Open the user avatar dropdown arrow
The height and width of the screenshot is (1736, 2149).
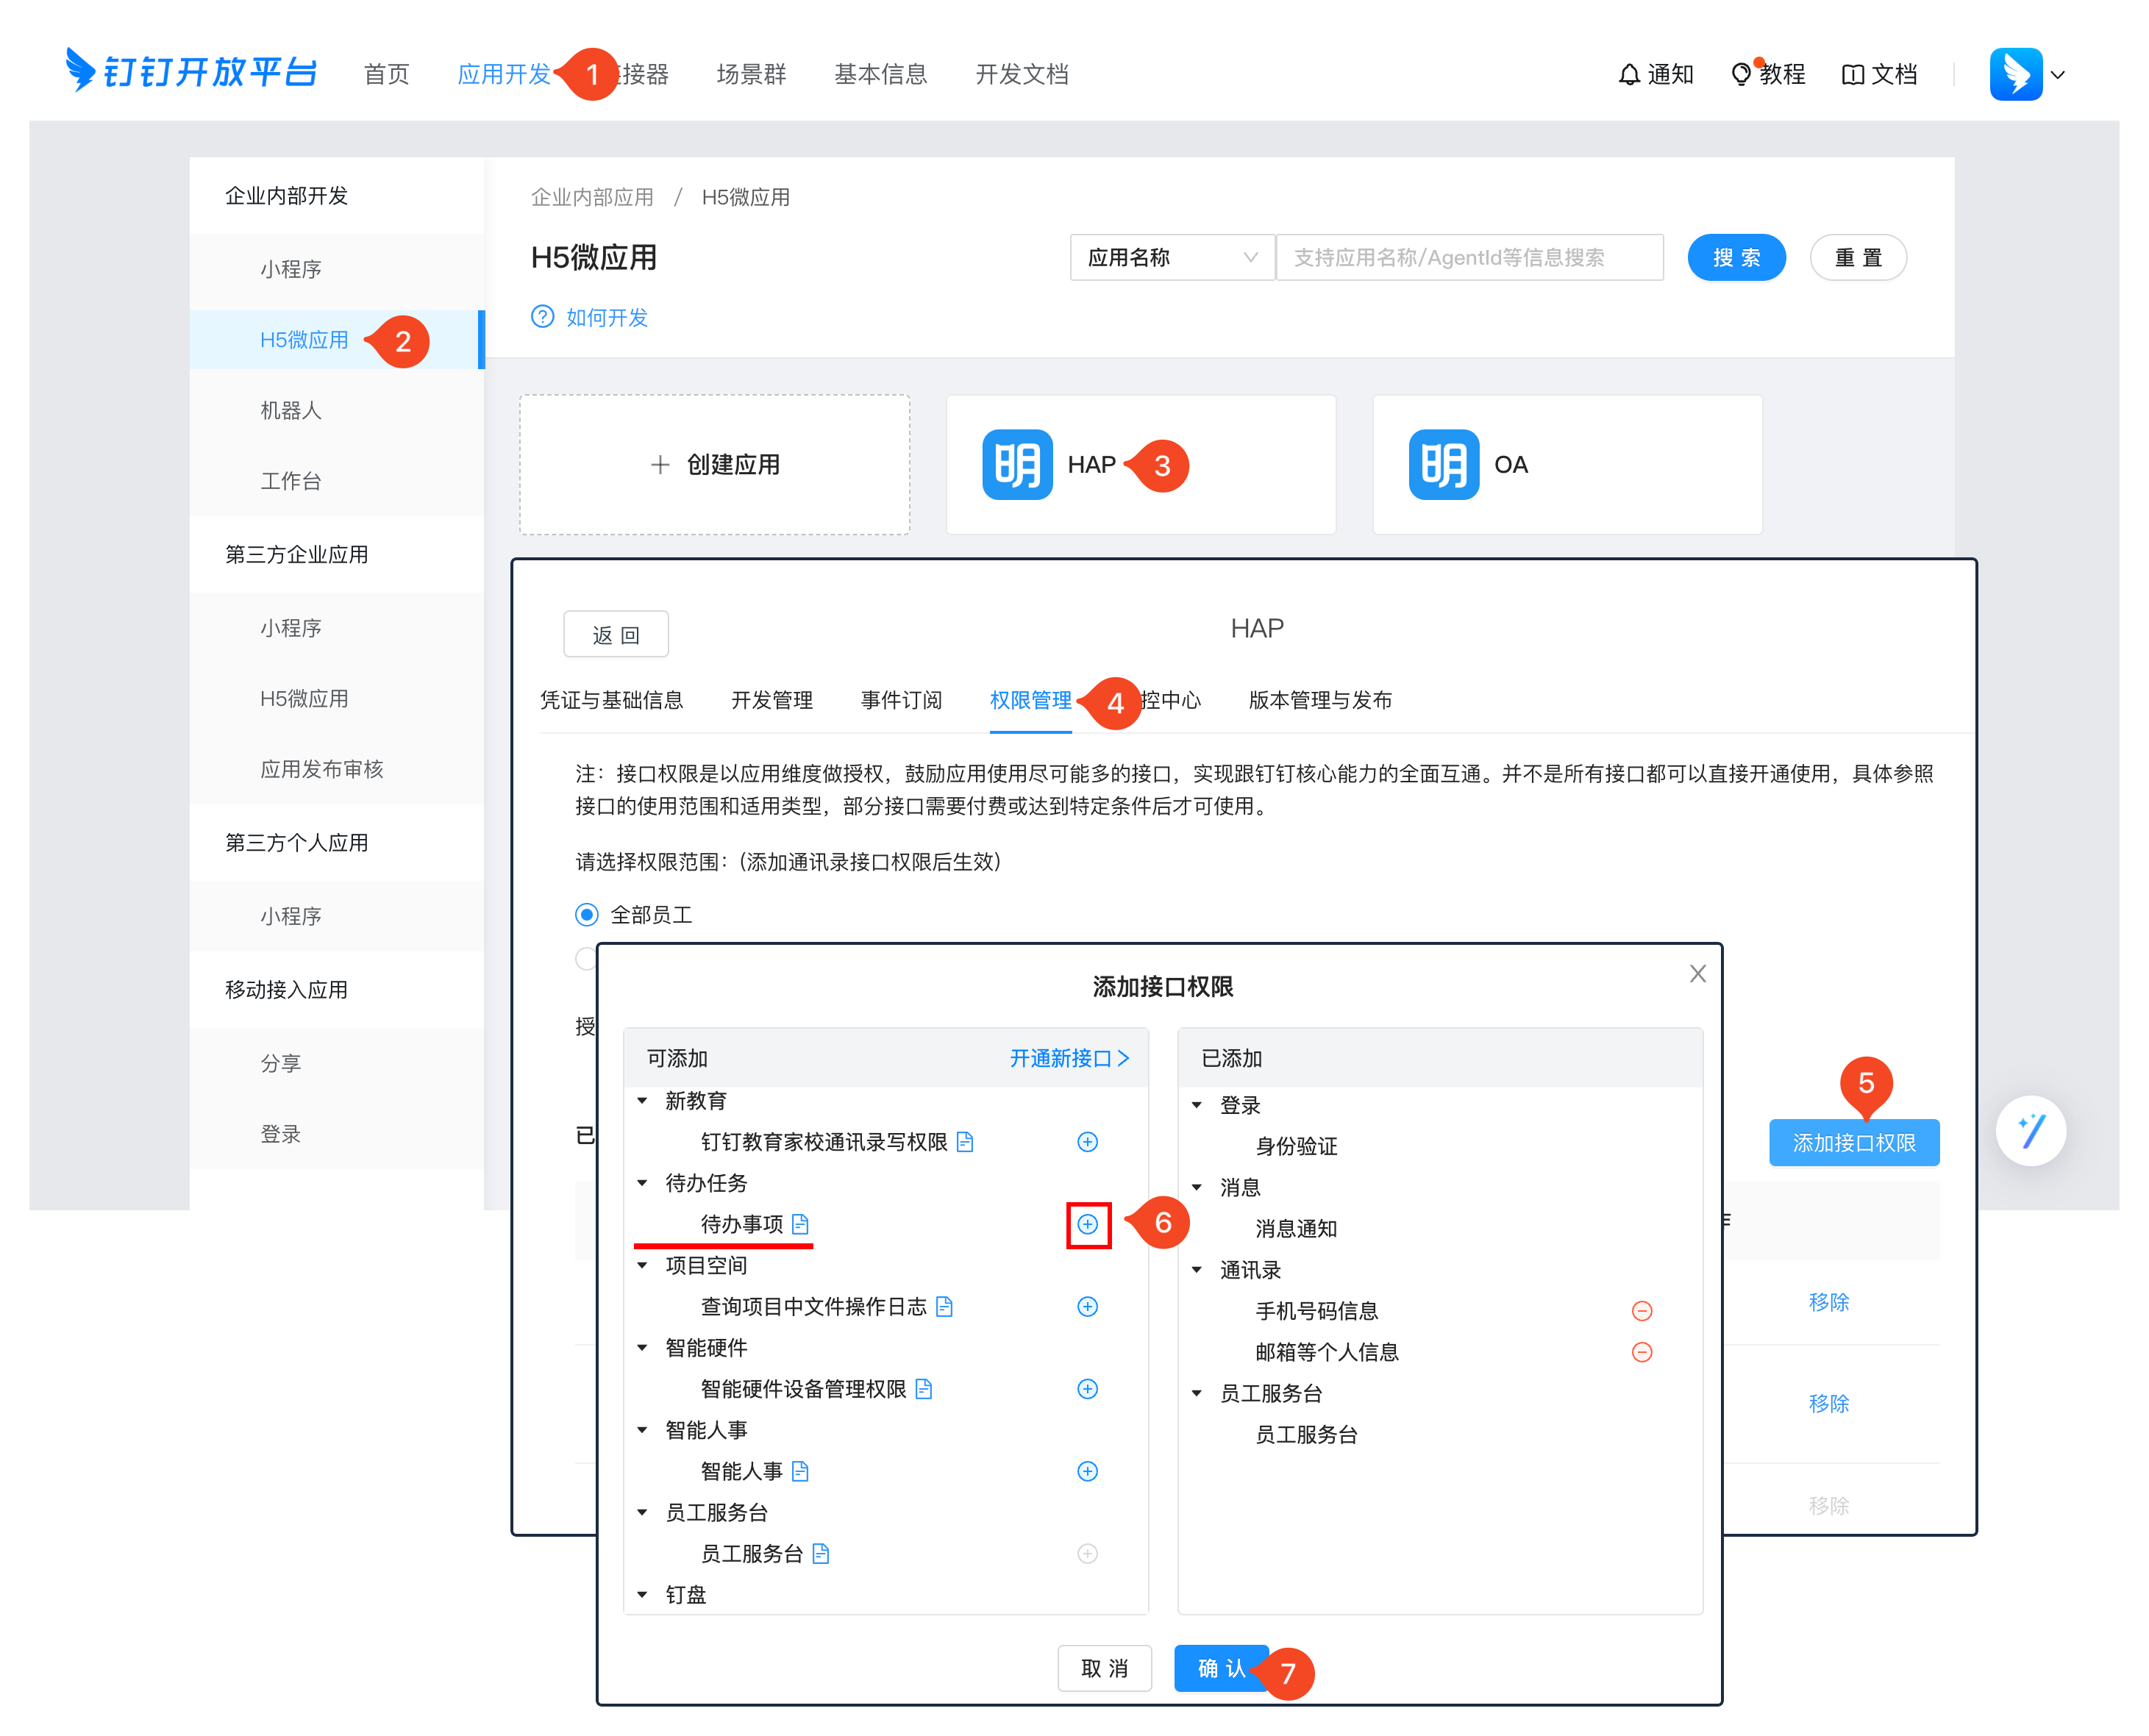2057,75
